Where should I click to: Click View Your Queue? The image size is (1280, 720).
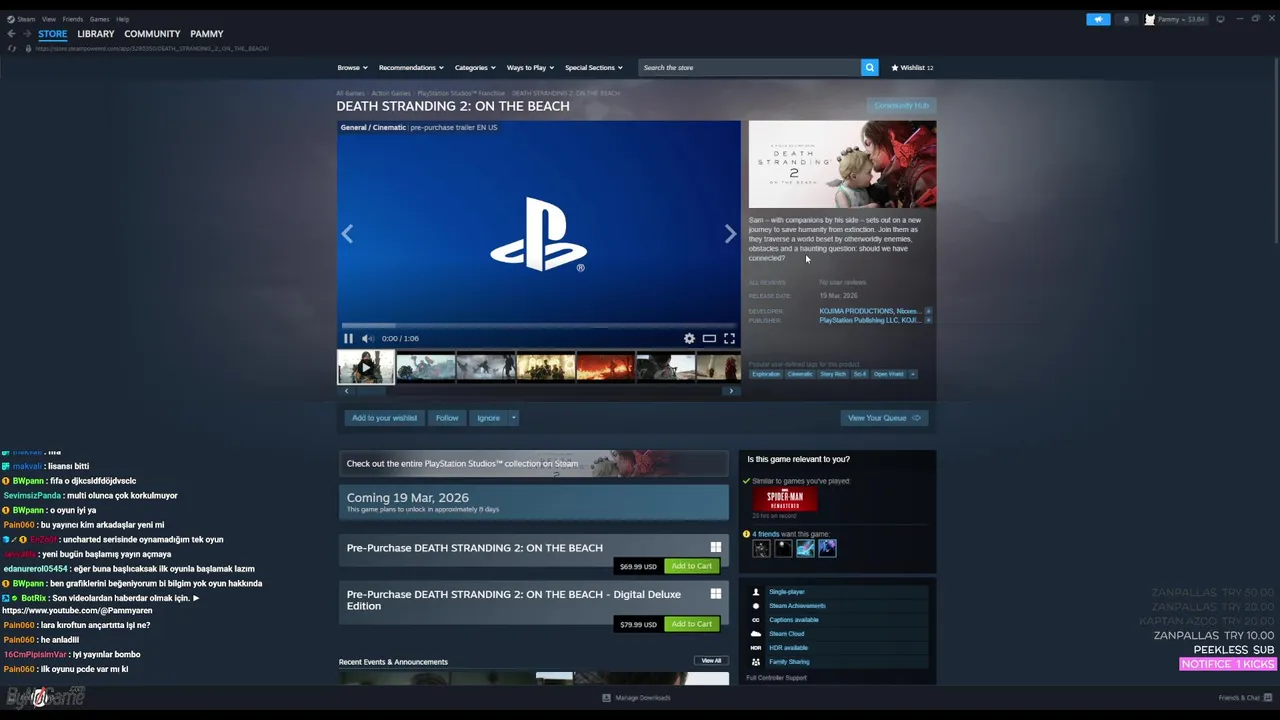click(884, 418)
